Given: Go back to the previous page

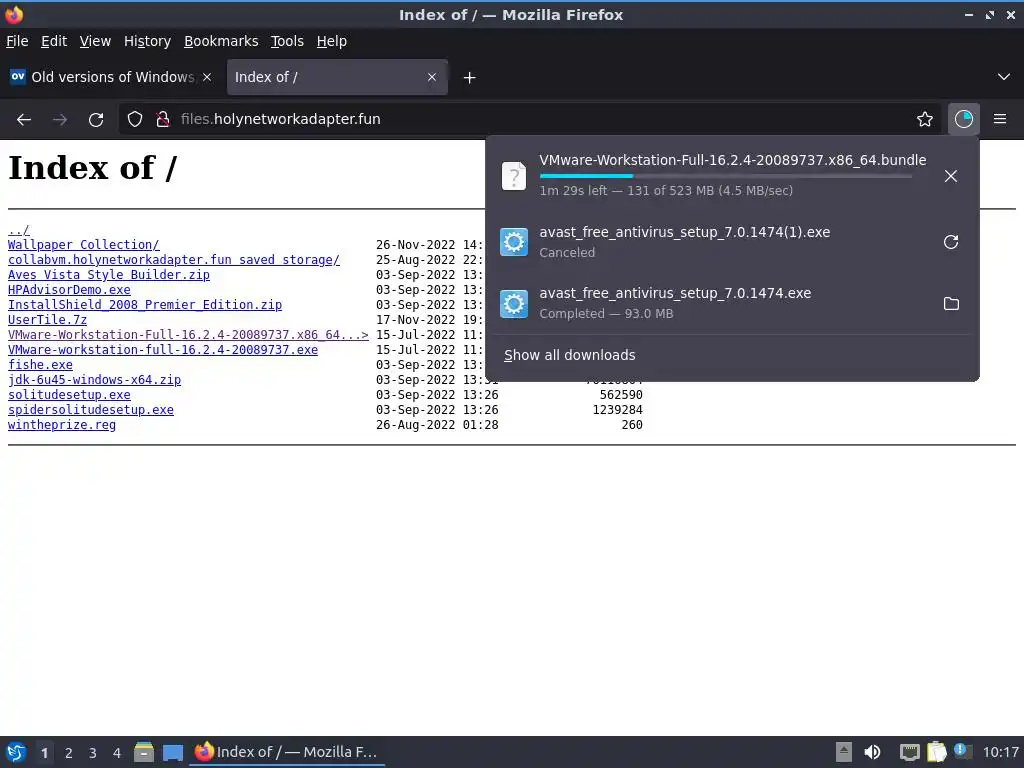Looking at the screenshot, I should point(24,120).
